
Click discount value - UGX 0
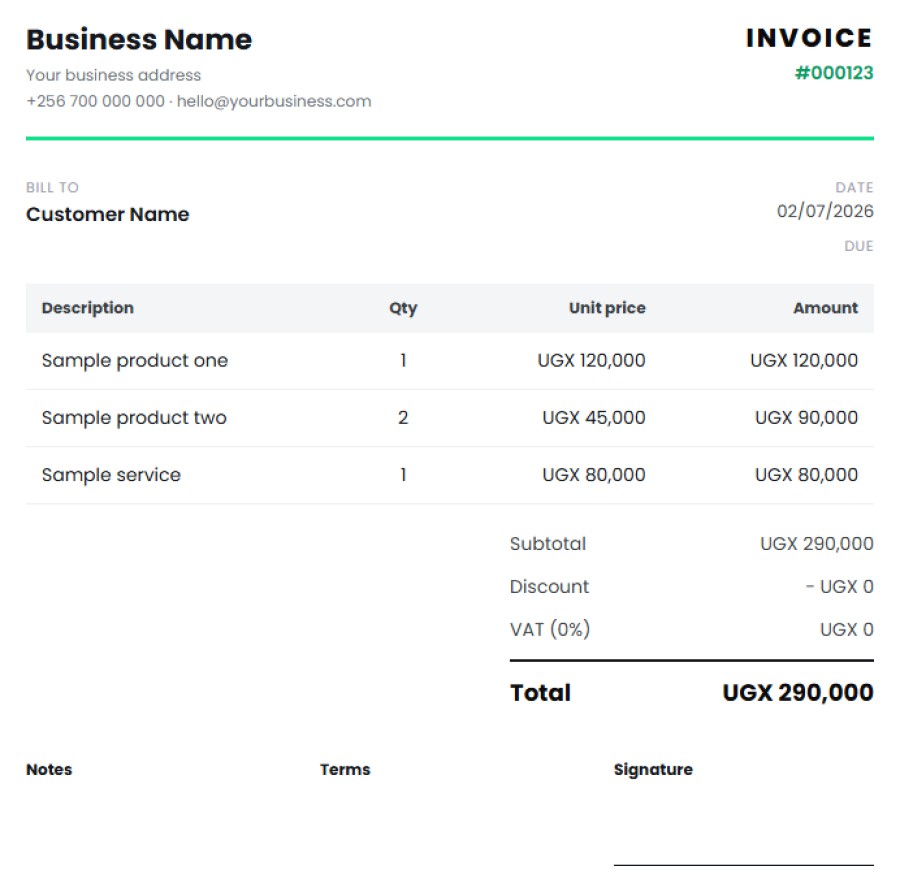[x=840, y=587]
